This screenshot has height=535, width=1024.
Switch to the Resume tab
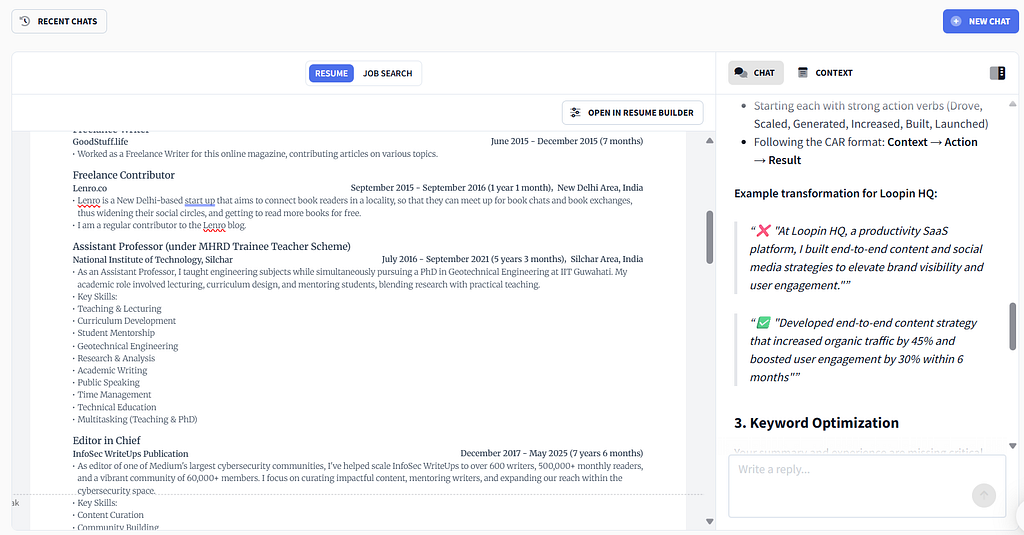331,73
